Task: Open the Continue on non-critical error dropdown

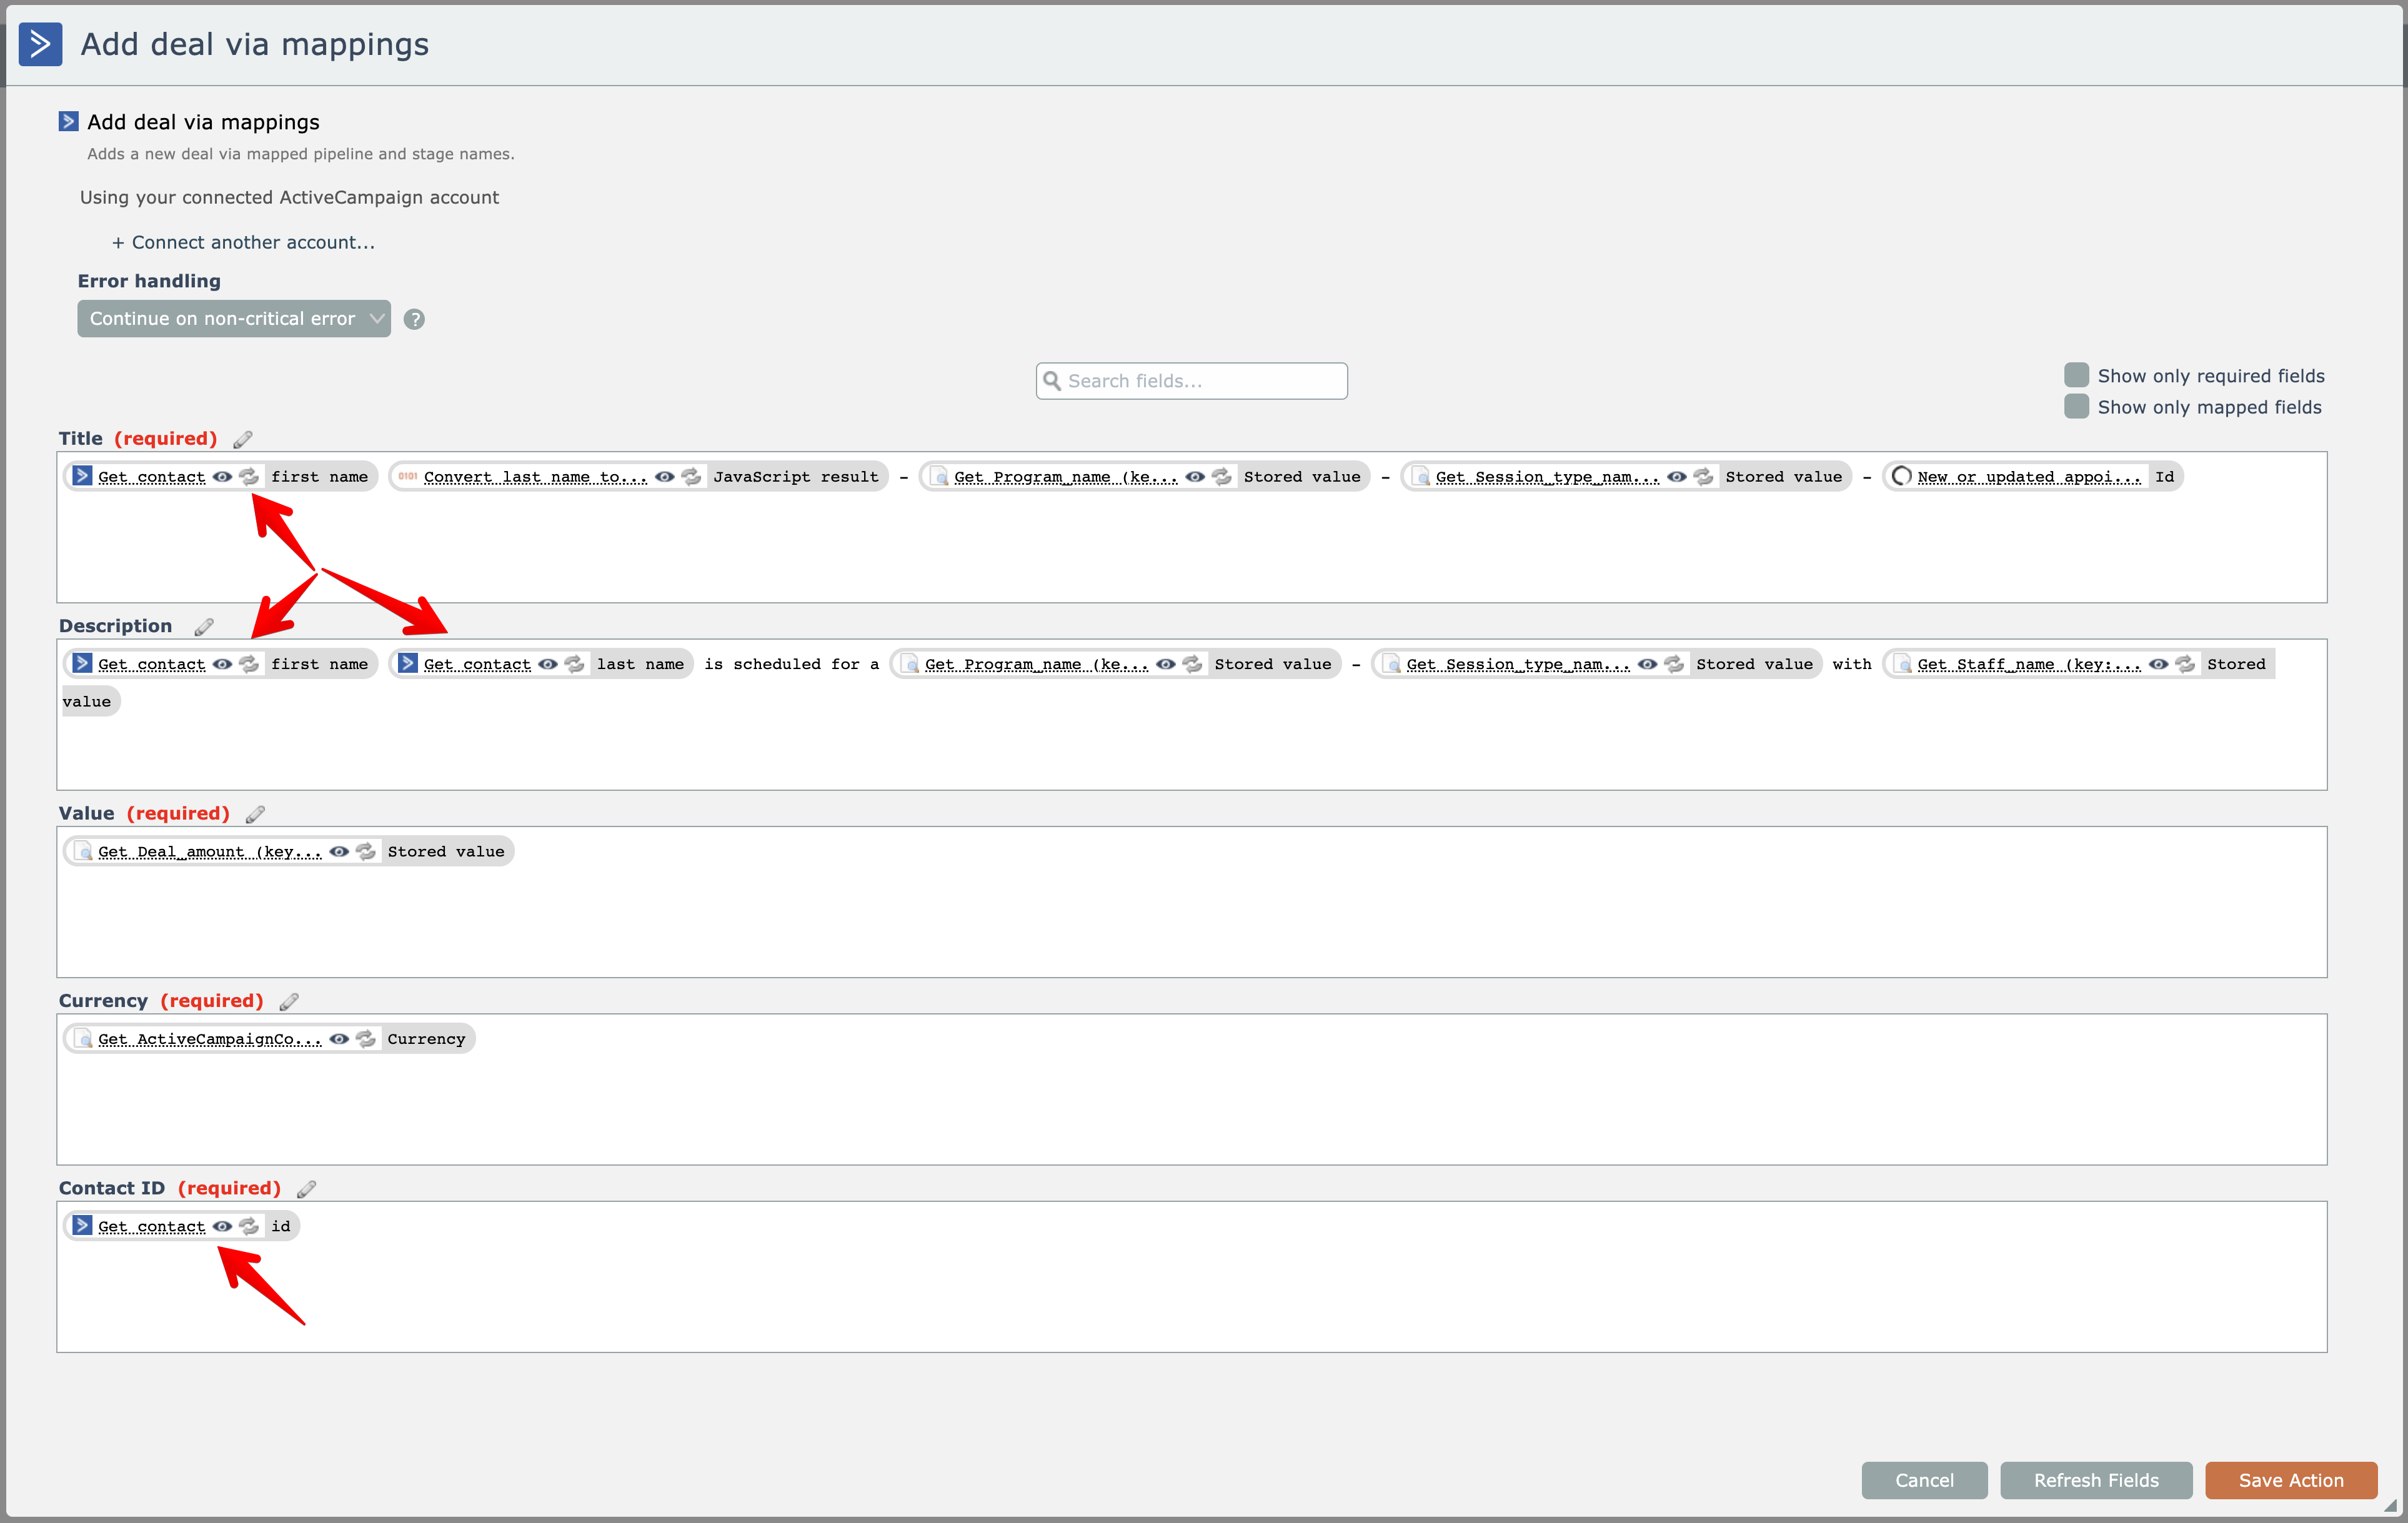Action: click(x=233, y=319)
